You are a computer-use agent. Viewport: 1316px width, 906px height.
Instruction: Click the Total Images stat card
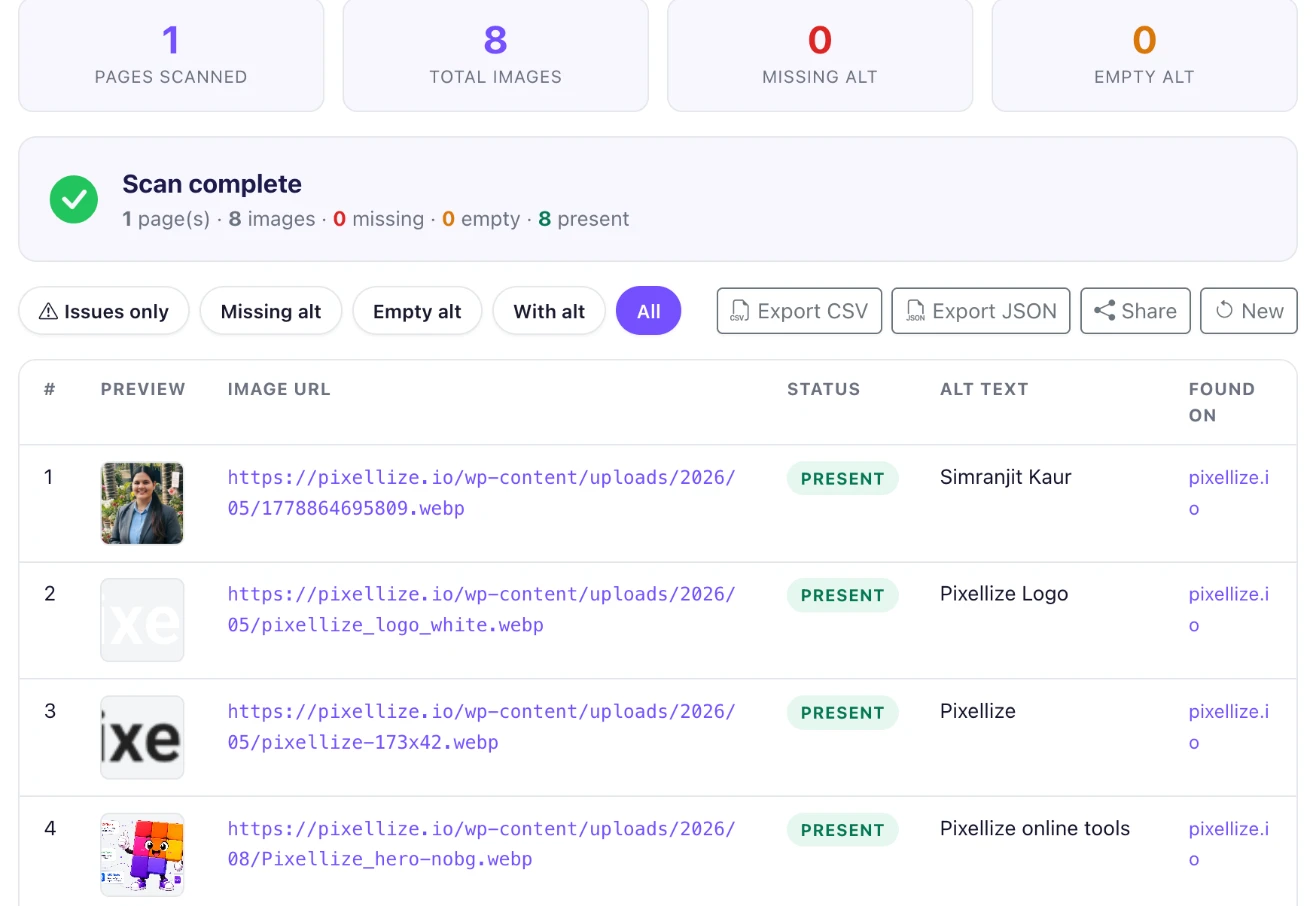[x=495, y=54]
